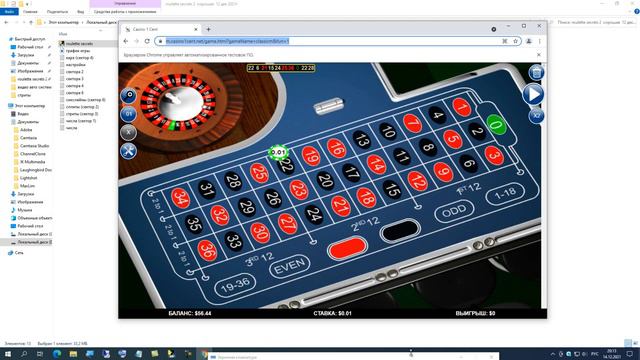
Task: Place a bet on 19-36
Action: 235,286
